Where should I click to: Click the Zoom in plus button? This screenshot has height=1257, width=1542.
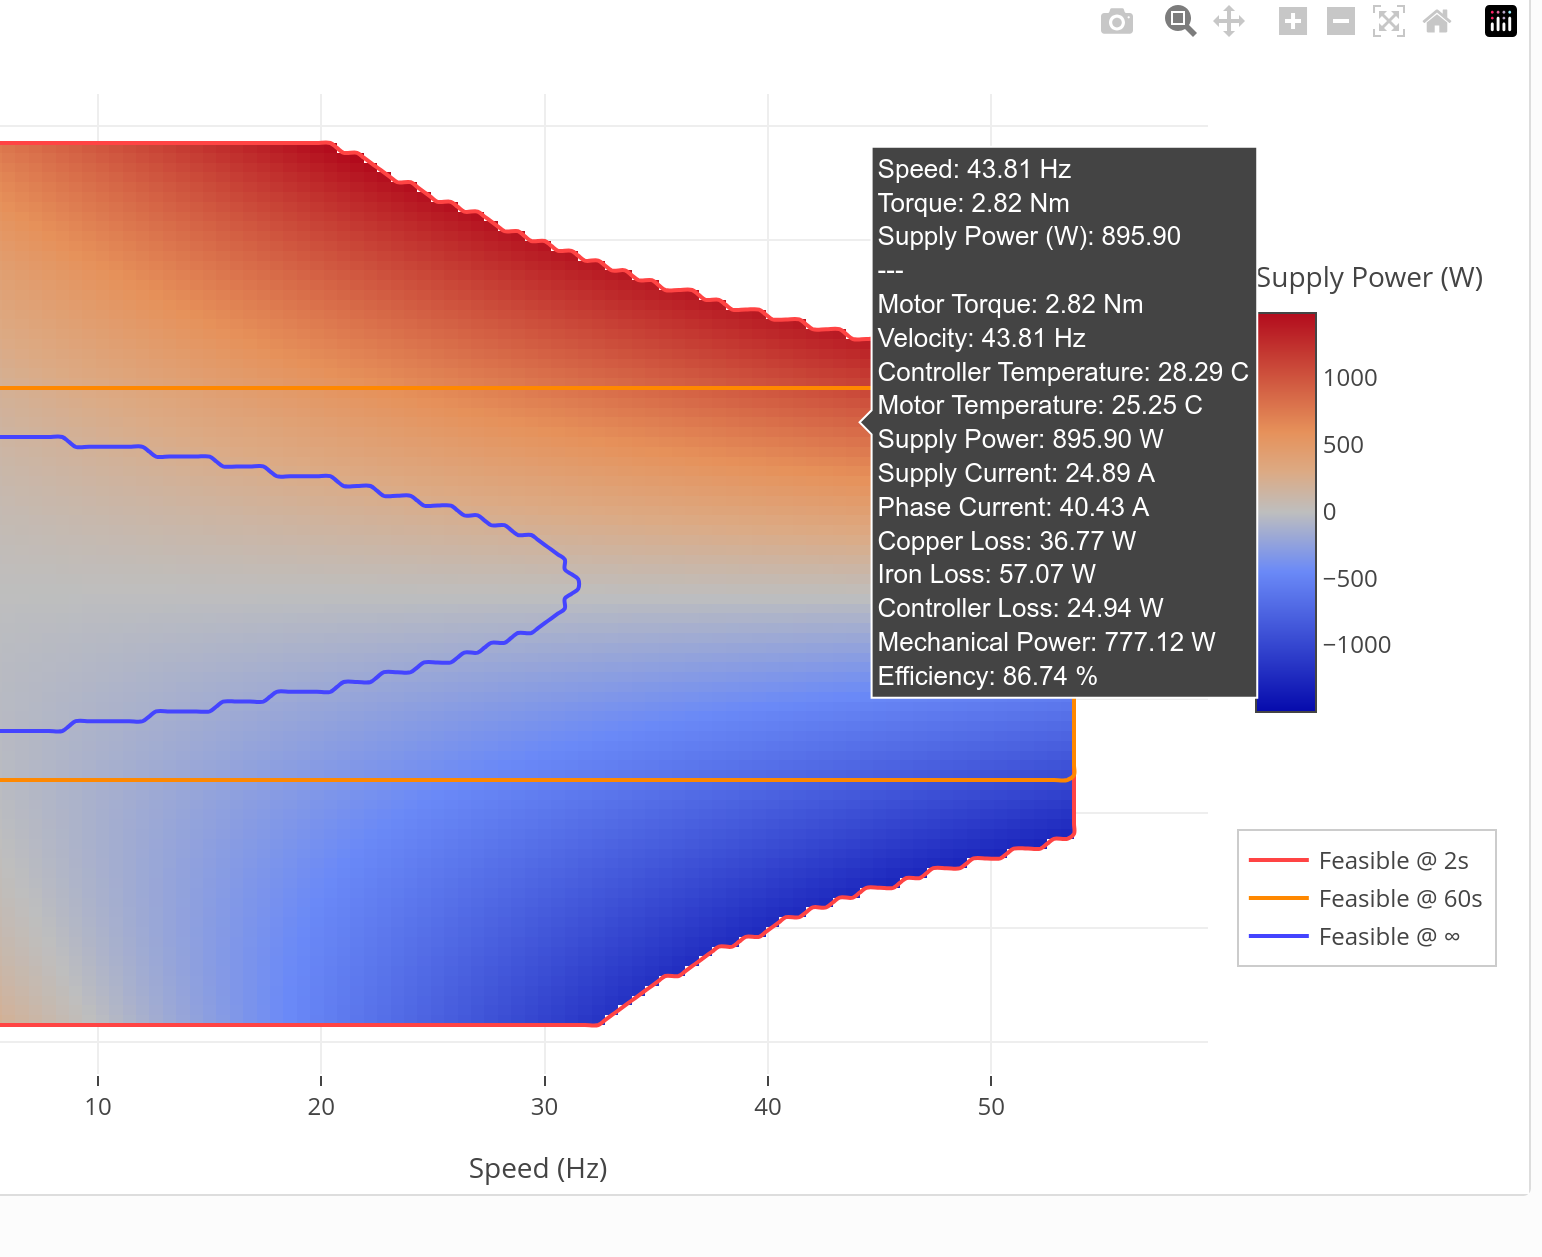tap(1292, 21)
